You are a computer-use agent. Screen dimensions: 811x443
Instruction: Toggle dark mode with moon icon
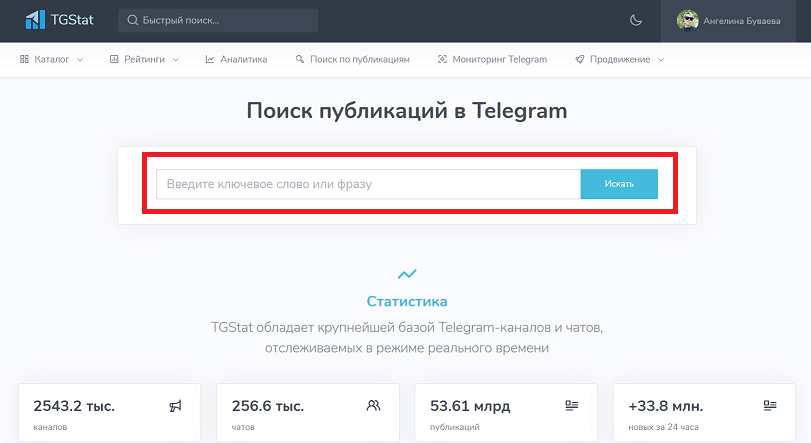(636, 20)
